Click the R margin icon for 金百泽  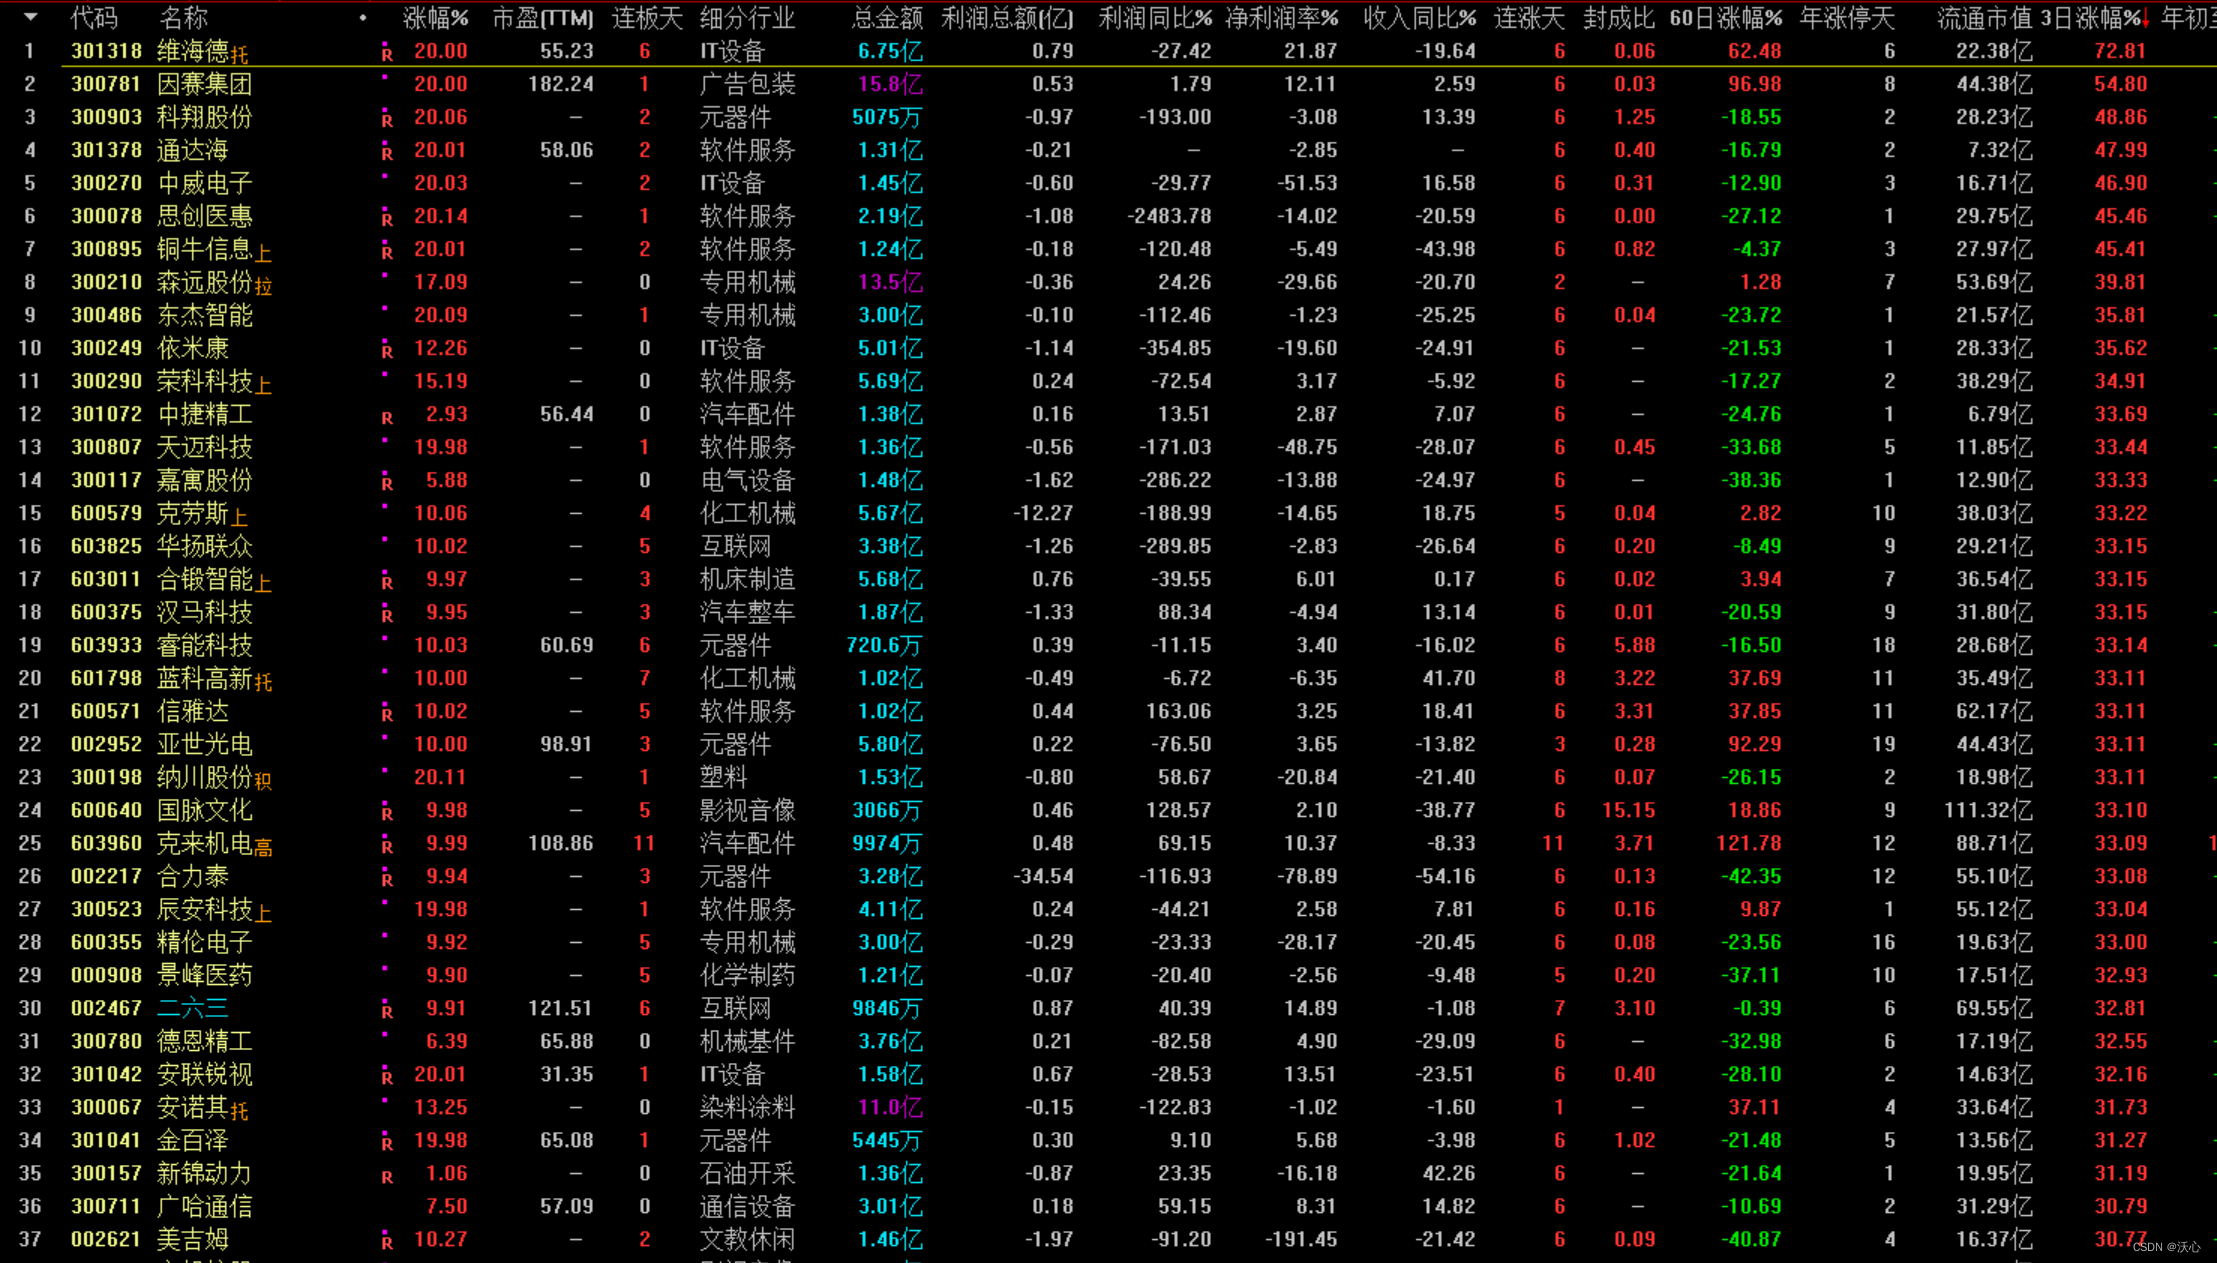[387, 1143]
